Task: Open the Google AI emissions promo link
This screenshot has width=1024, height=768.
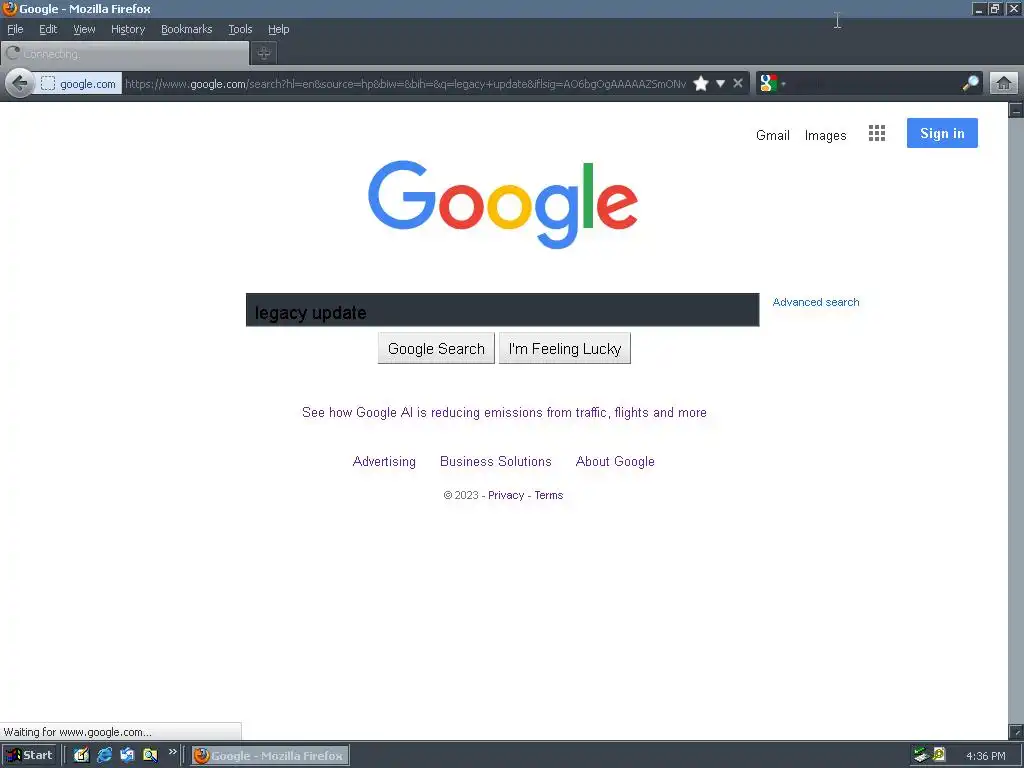Action: coord(504,413)
